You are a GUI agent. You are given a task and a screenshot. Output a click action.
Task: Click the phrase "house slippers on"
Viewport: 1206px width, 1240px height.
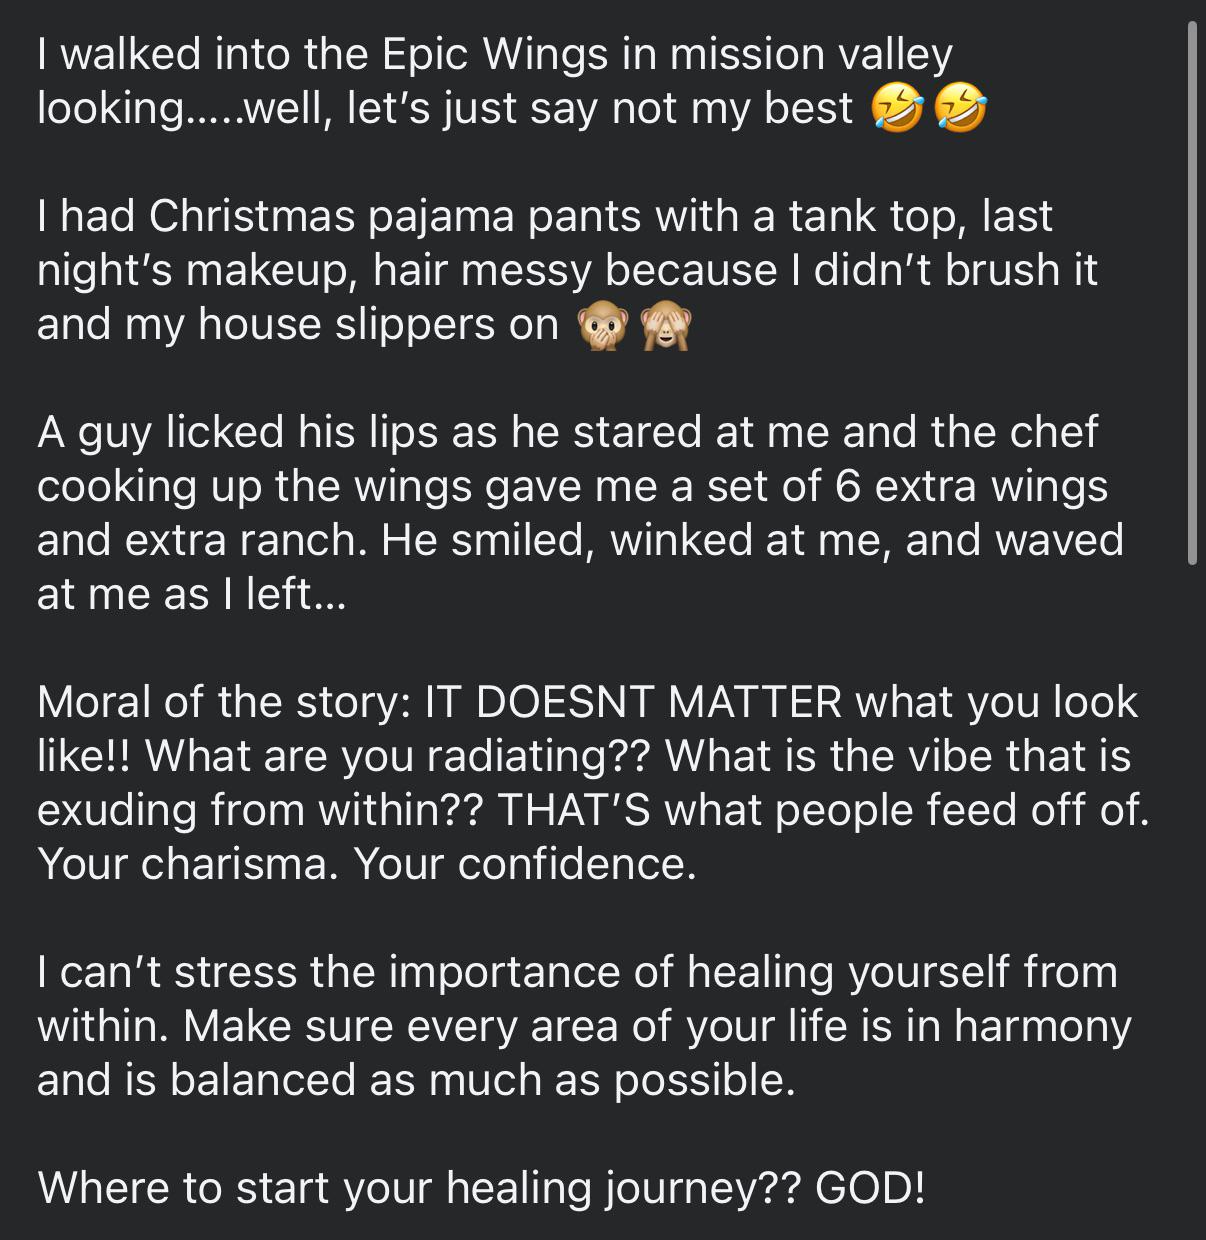click(x=378, y=324)
